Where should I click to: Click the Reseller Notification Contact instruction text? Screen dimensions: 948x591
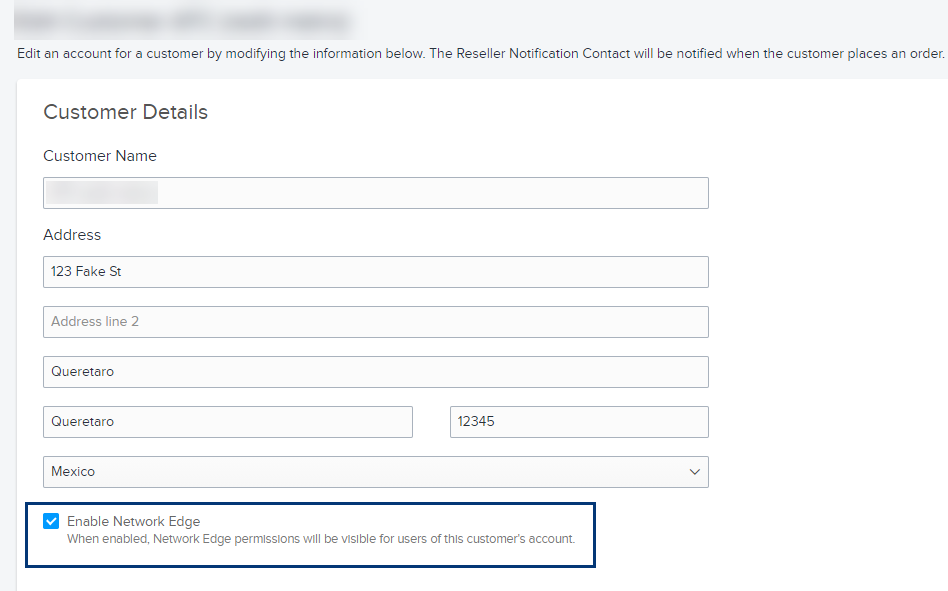481,53
